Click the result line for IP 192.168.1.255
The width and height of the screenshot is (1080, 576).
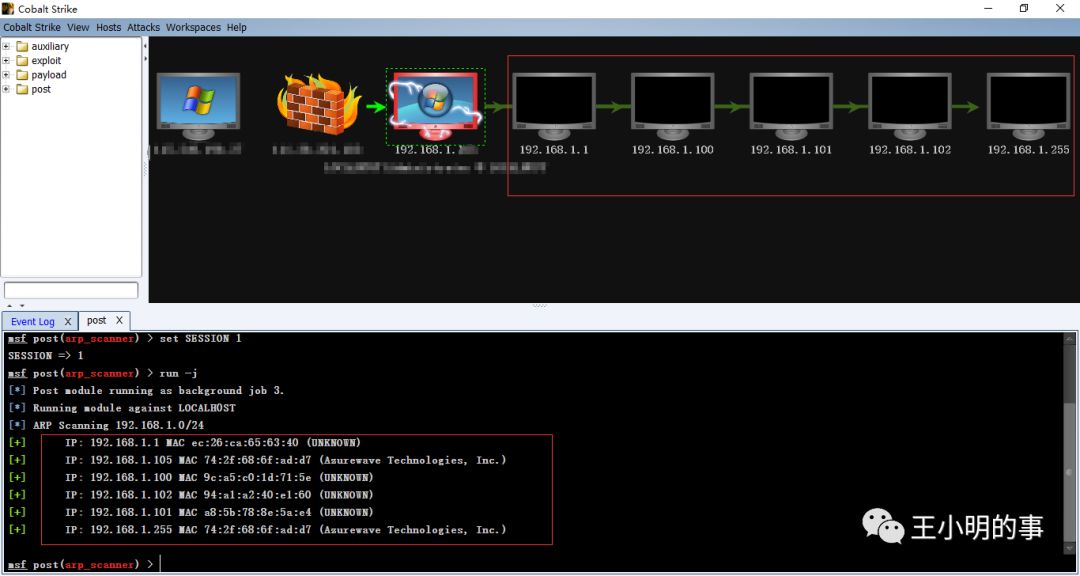258,530
